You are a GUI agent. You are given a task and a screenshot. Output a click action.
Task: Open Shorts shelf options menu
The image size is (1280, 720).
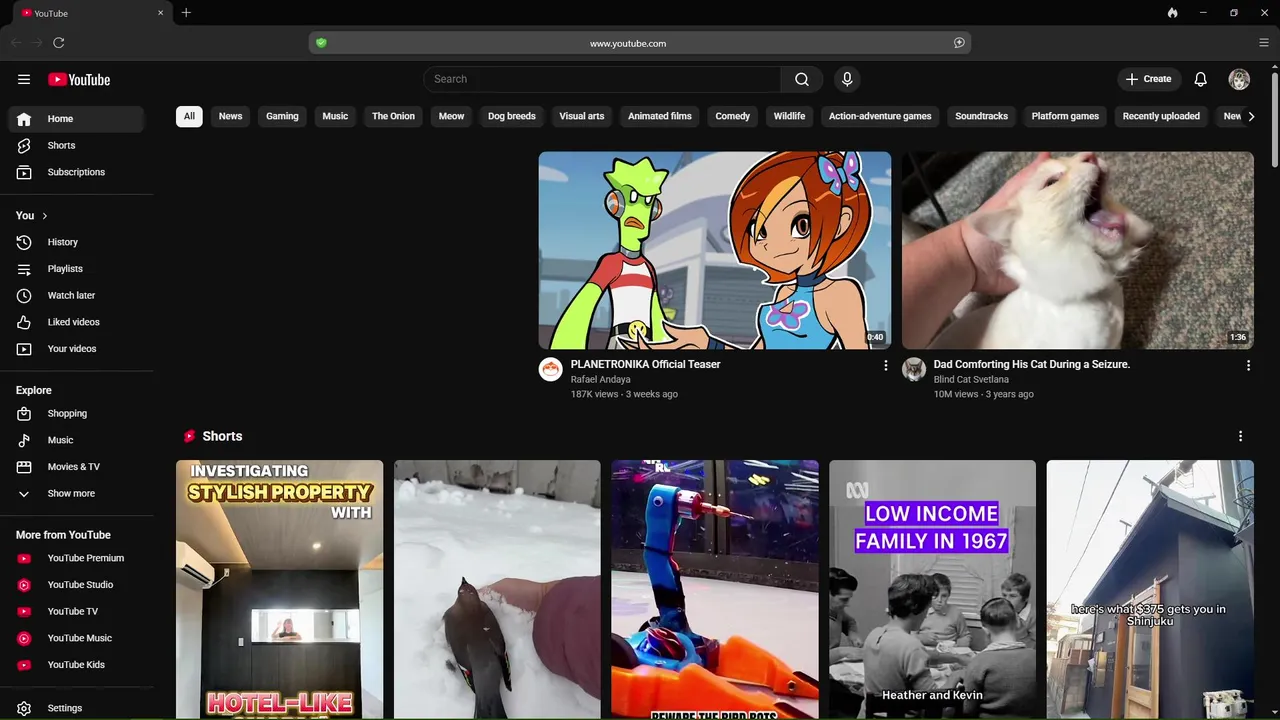pos(1240,436)
